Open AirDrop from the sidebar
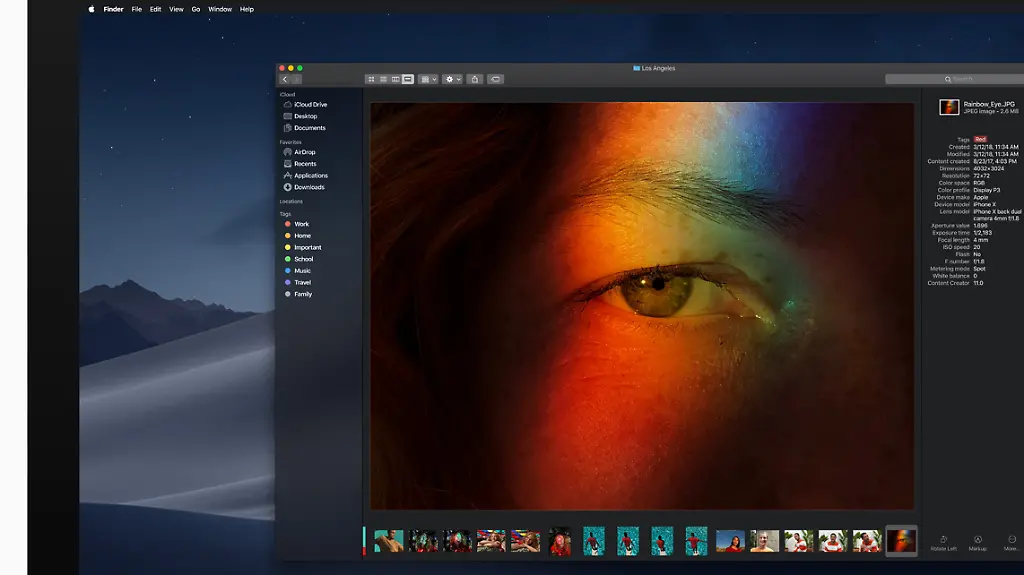This screenshot has width=1024, height=575. [x=304, y=152]
